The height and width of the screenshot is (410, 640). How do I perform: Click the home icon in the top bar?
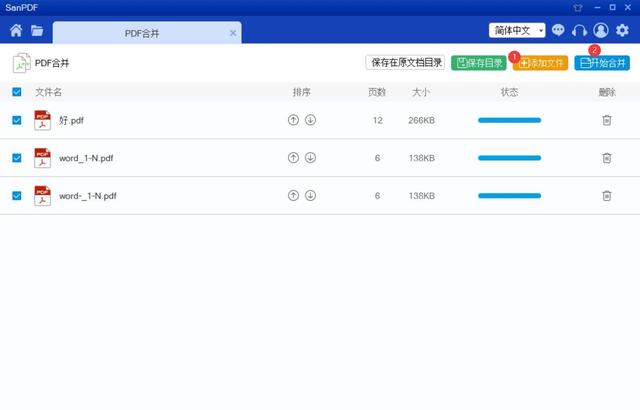[x=16, y=30]
